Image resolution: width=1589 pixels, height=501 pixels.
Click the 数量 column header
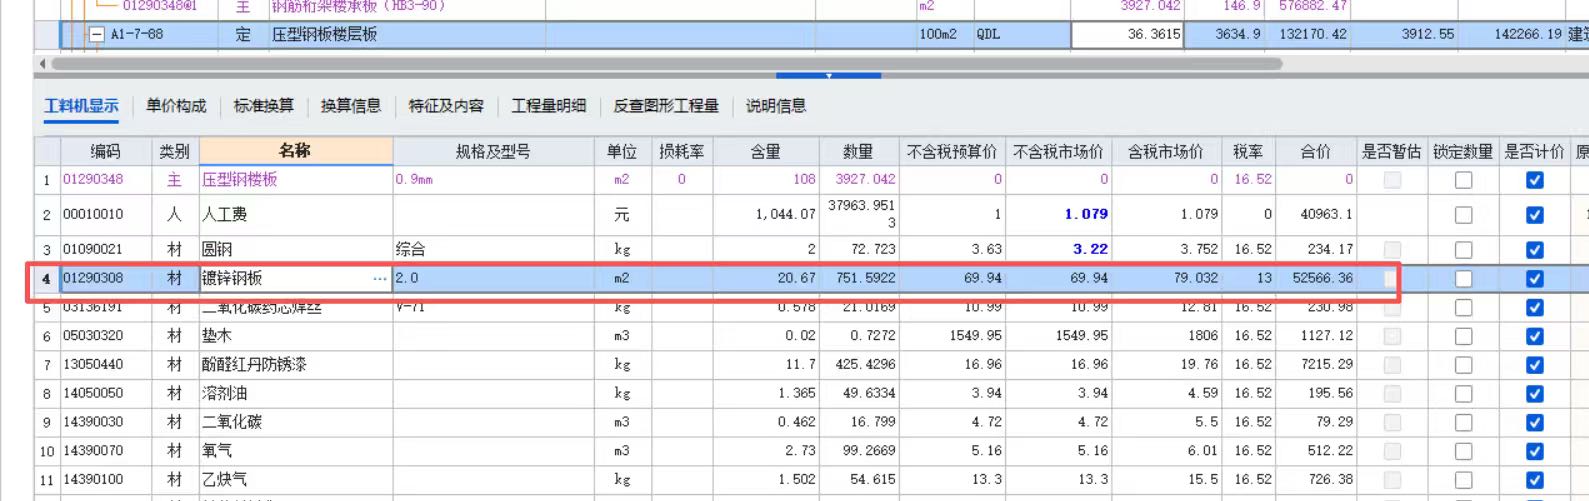pyautogui.click(x=858, y=151)
